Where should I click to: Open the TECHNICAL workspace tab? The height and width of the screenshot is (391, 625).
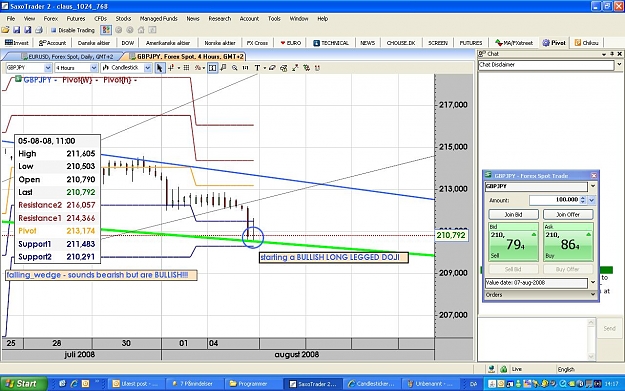tap(331, 43)
